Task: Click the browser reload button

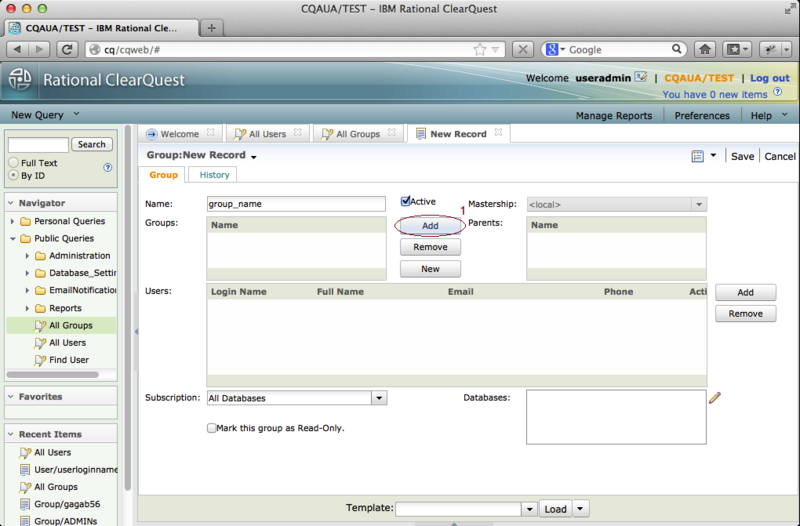Action: [68, 49]
